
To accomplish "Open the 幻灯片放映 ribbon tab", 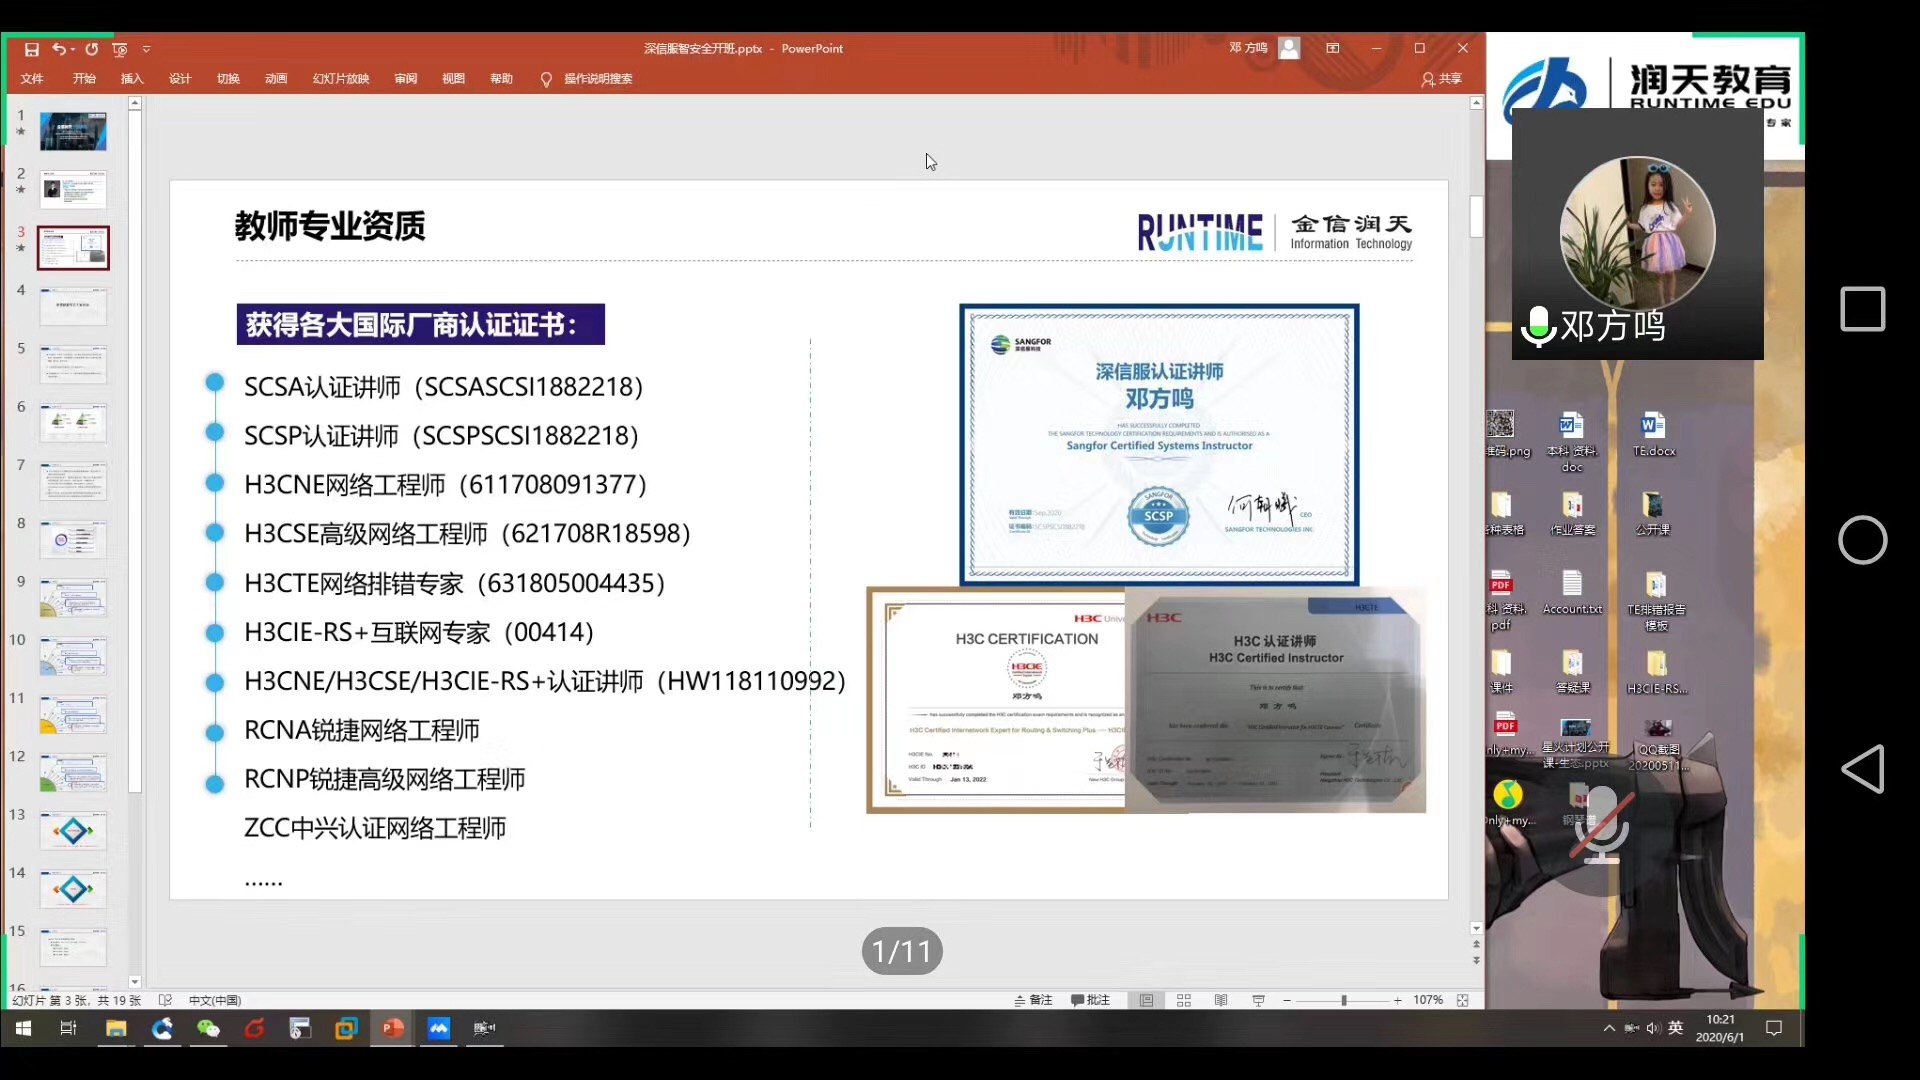I will click(340, 79).
